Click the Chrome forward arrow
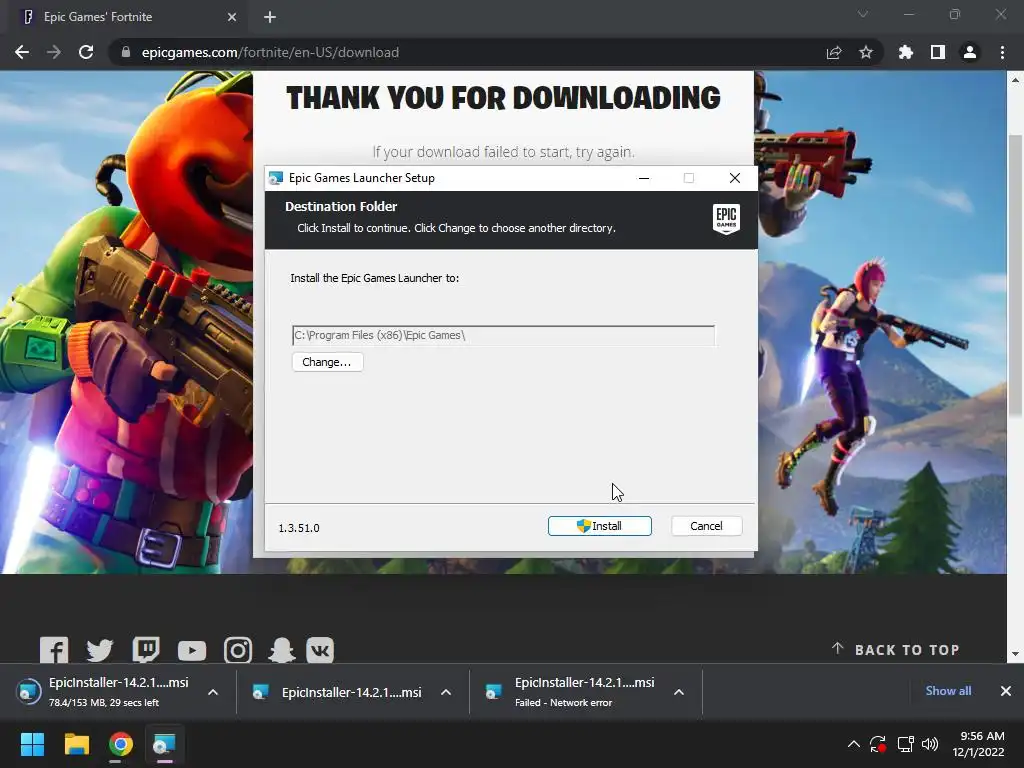Viewport: 1024px width, 768px height. (54, 52)
